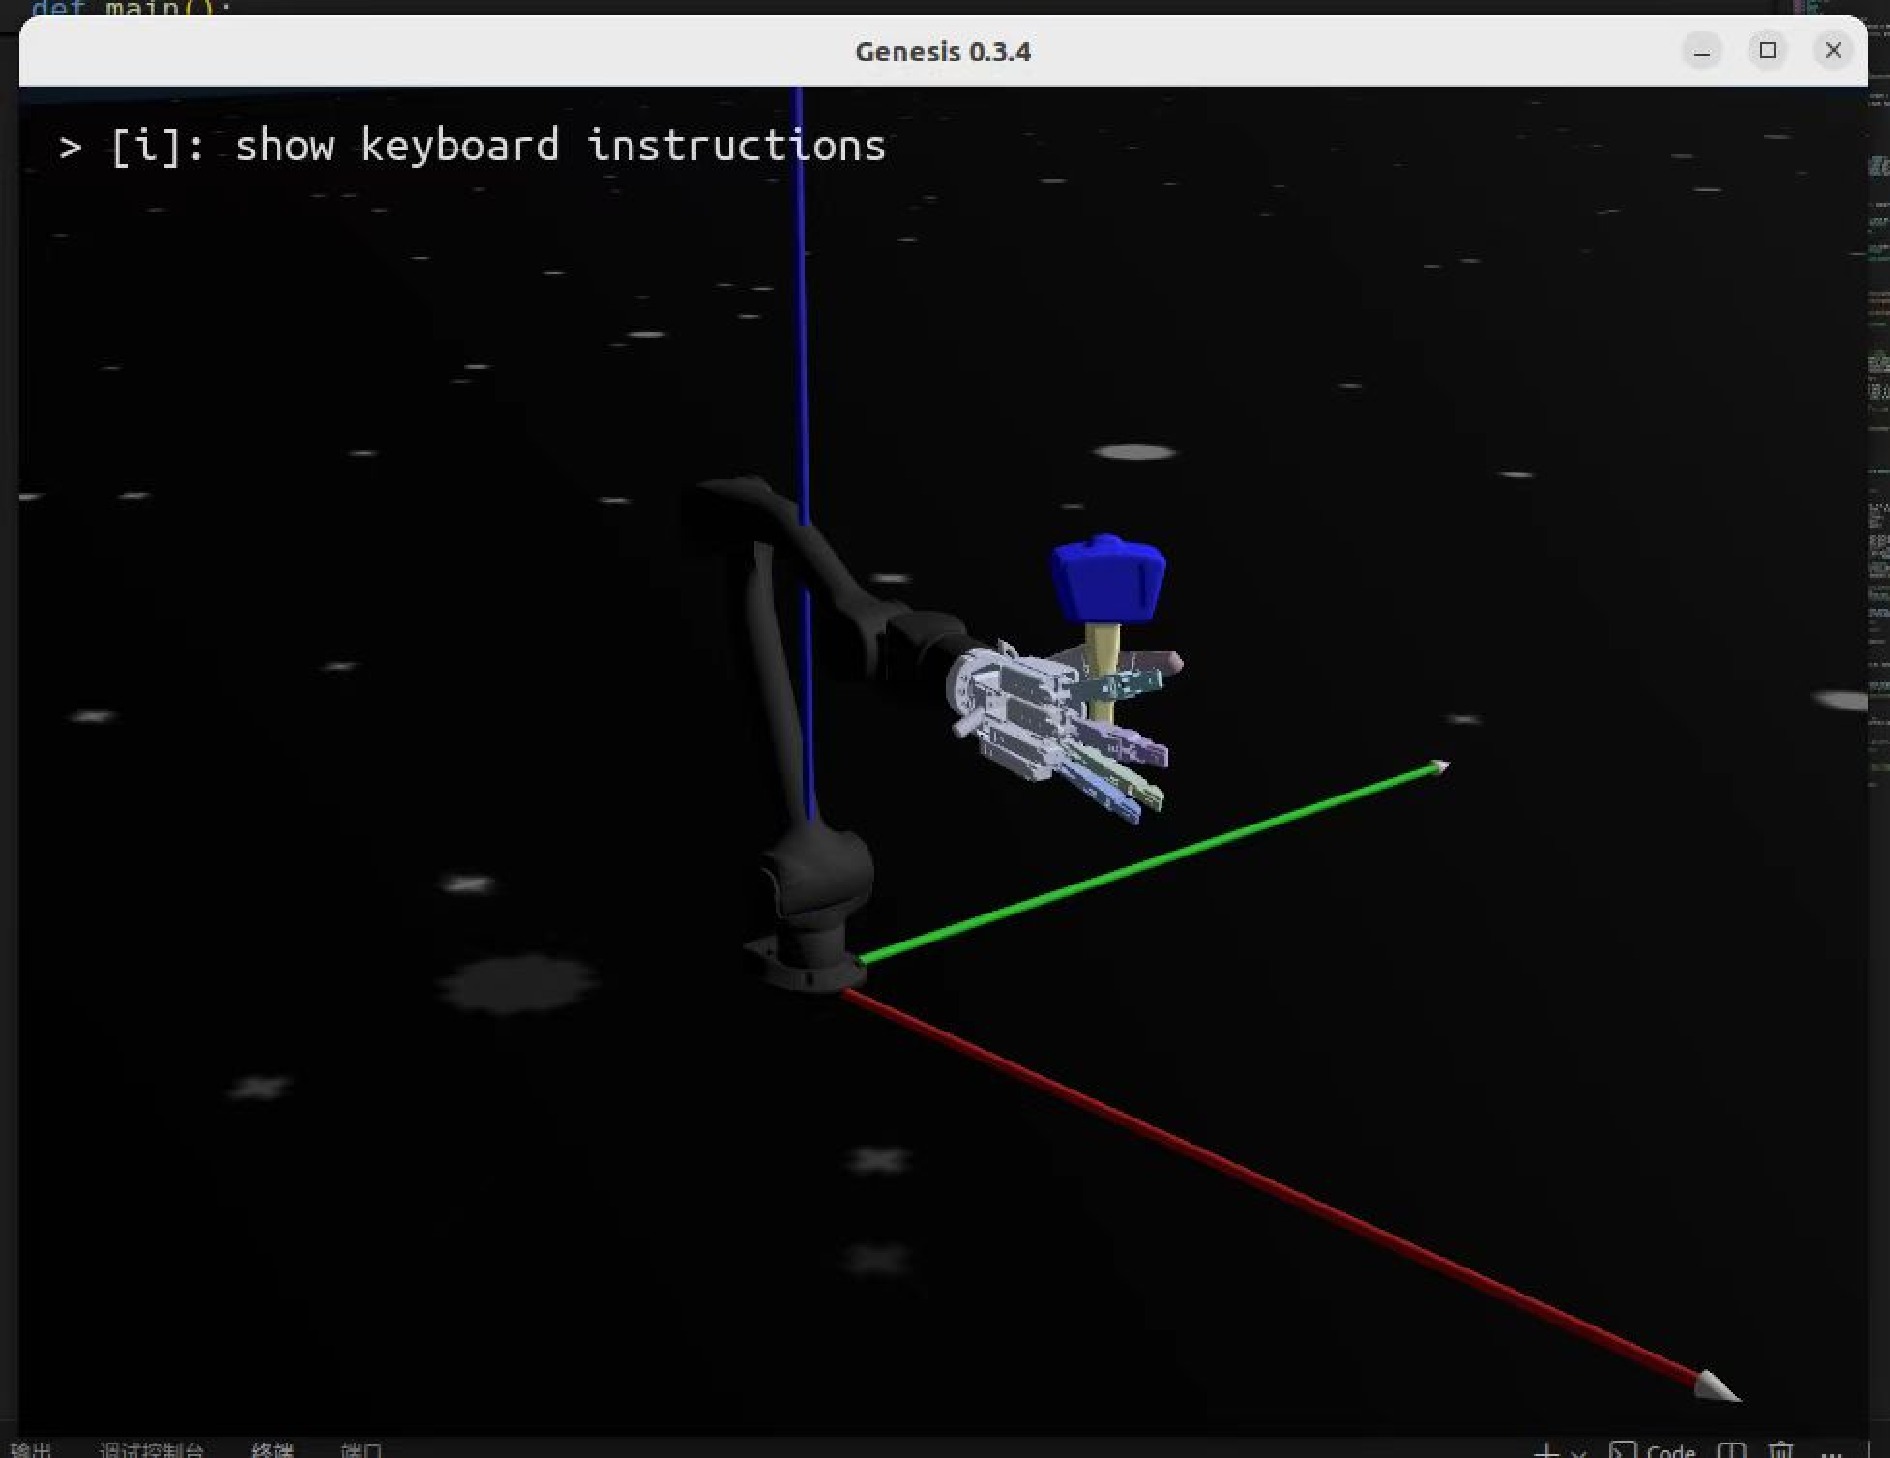Click the keyboard instructions hint text

[x=472, y=146]
